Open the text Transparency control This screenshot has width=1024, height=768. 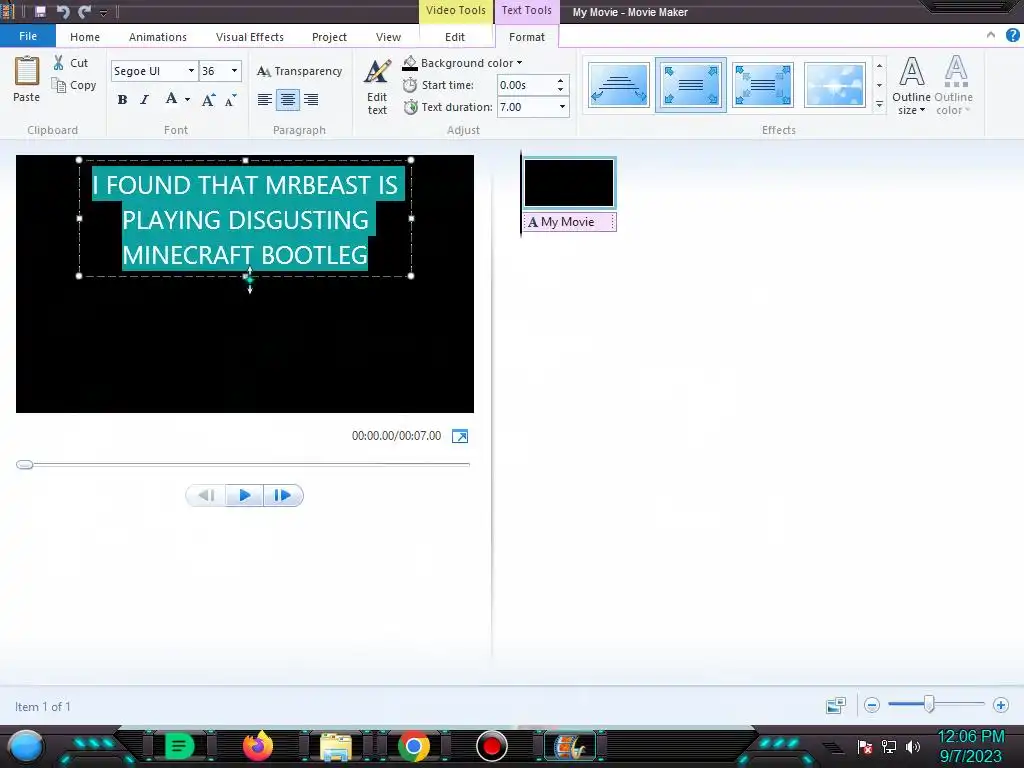pyautogui.click(x=299, y=71)
